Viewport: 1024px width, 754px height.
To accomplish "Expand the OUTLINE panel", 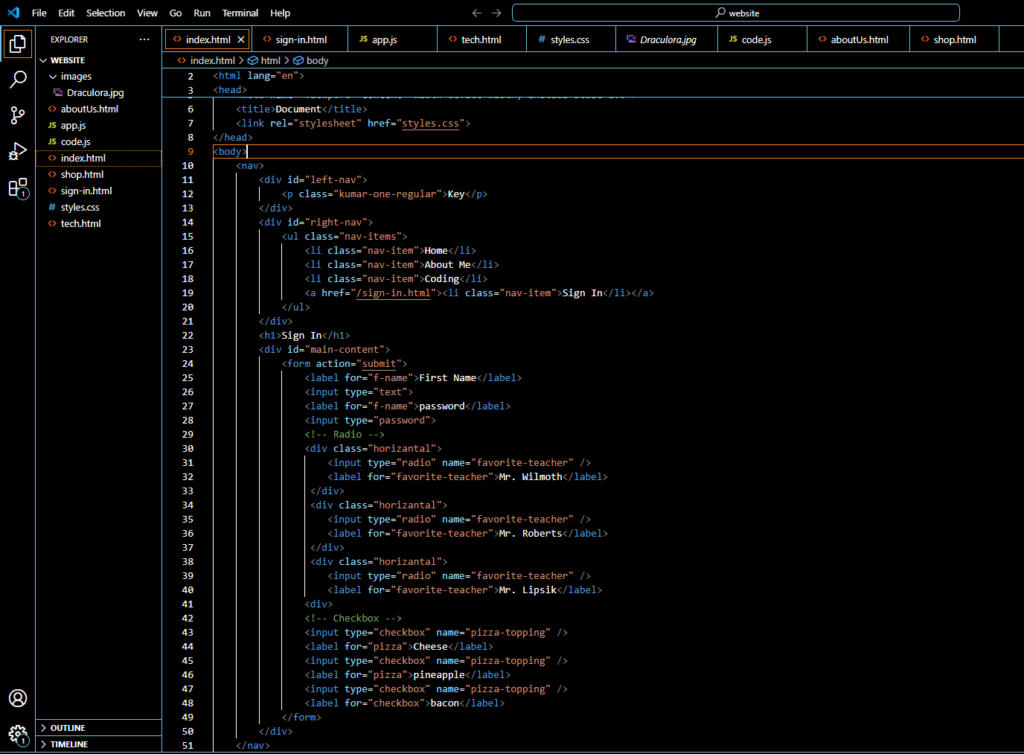I will pyautogui.click(x=68, y=728).
